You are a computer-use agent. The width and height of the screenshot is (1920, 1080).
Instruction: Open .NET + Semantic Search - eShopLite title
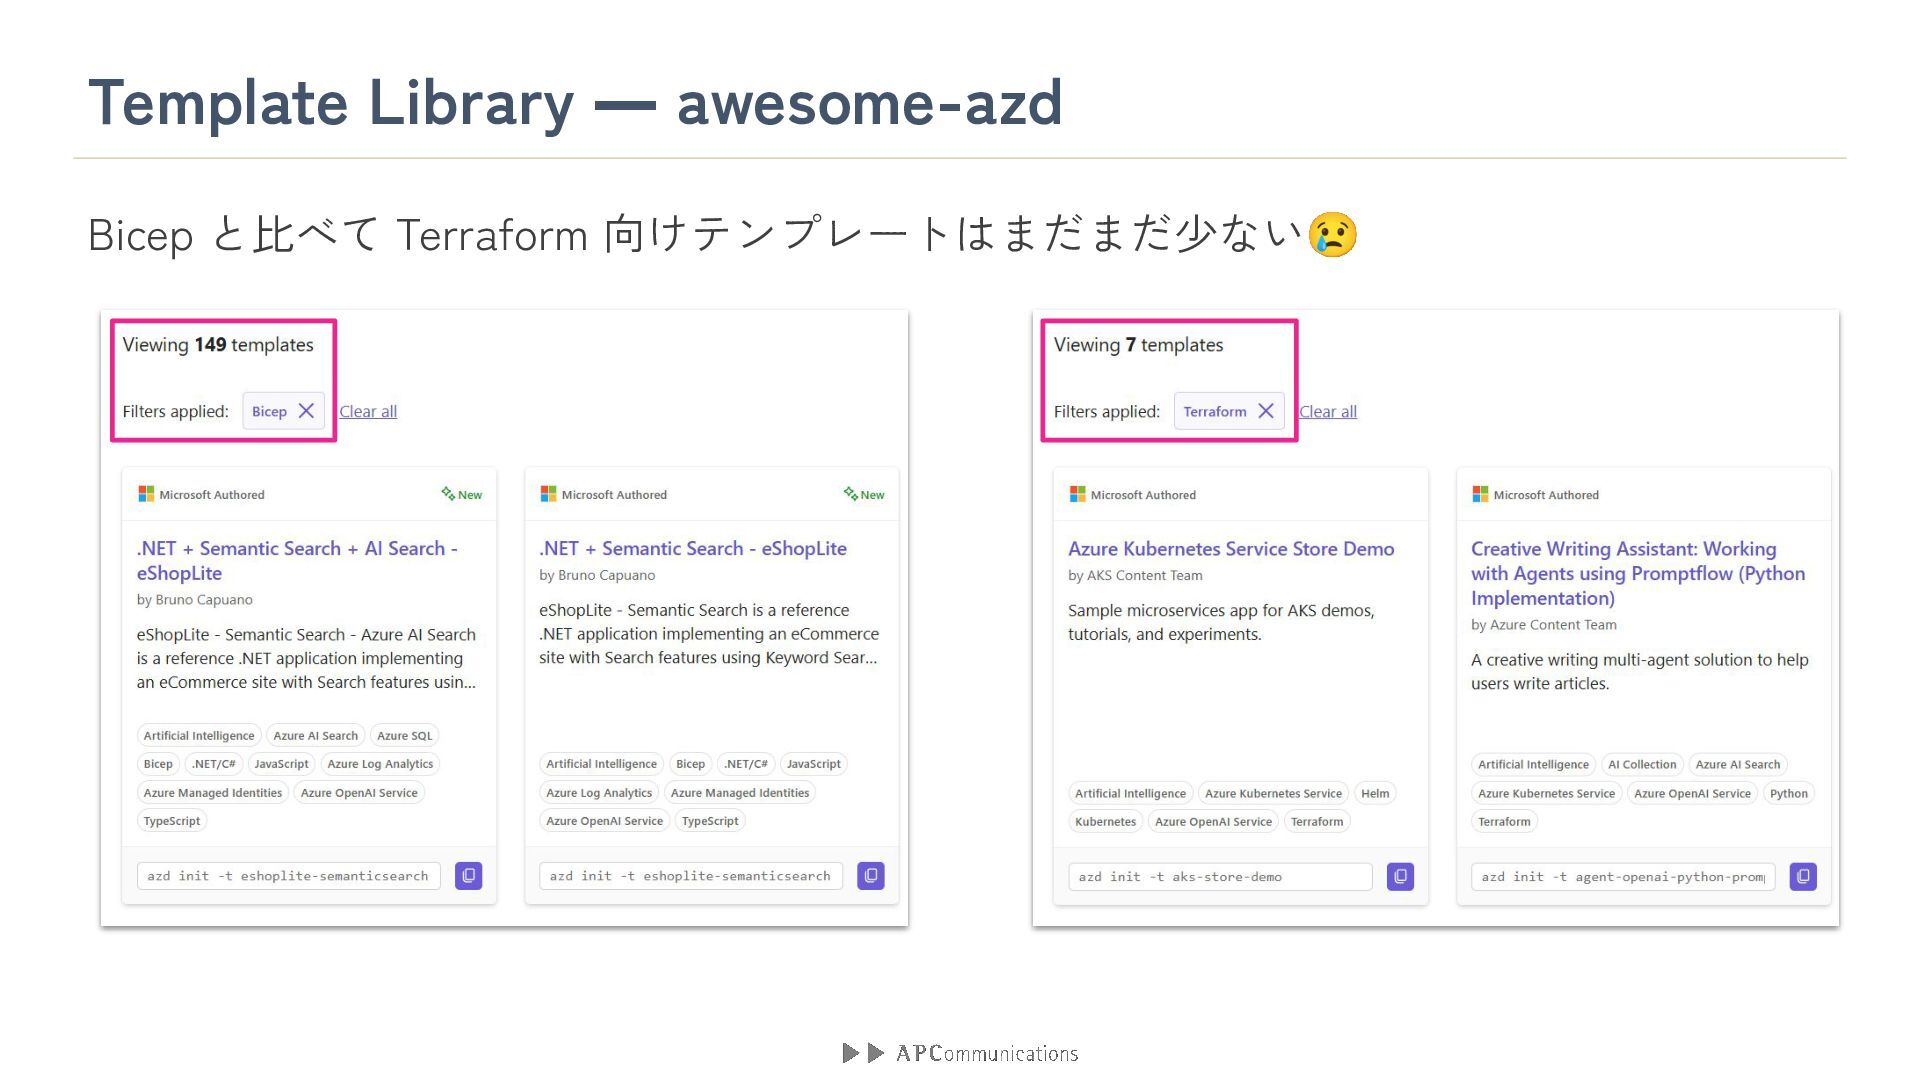click(692, 548)
